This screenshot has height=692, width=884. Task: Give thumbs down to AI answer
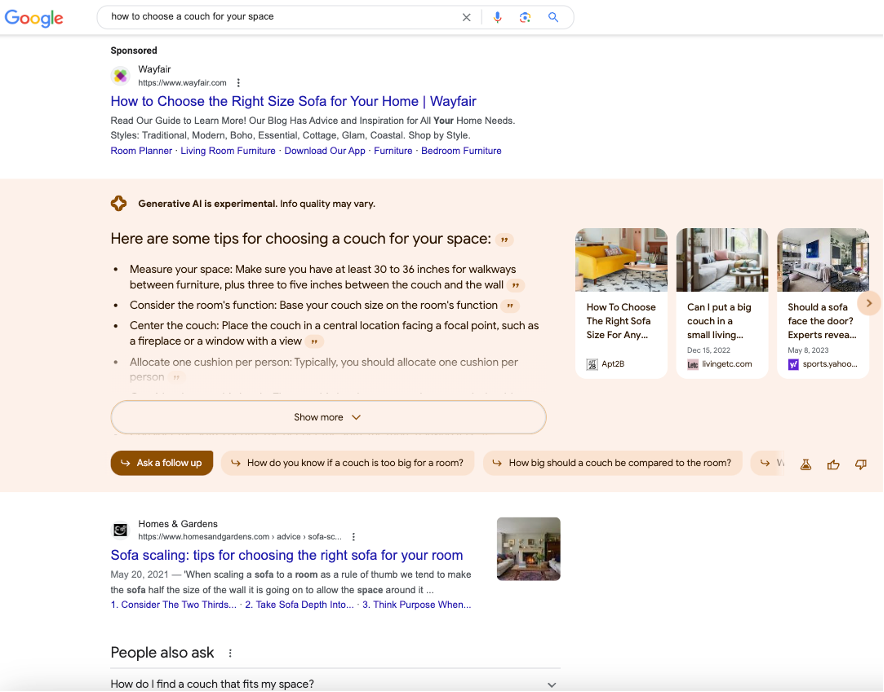[x=861, y=464]
